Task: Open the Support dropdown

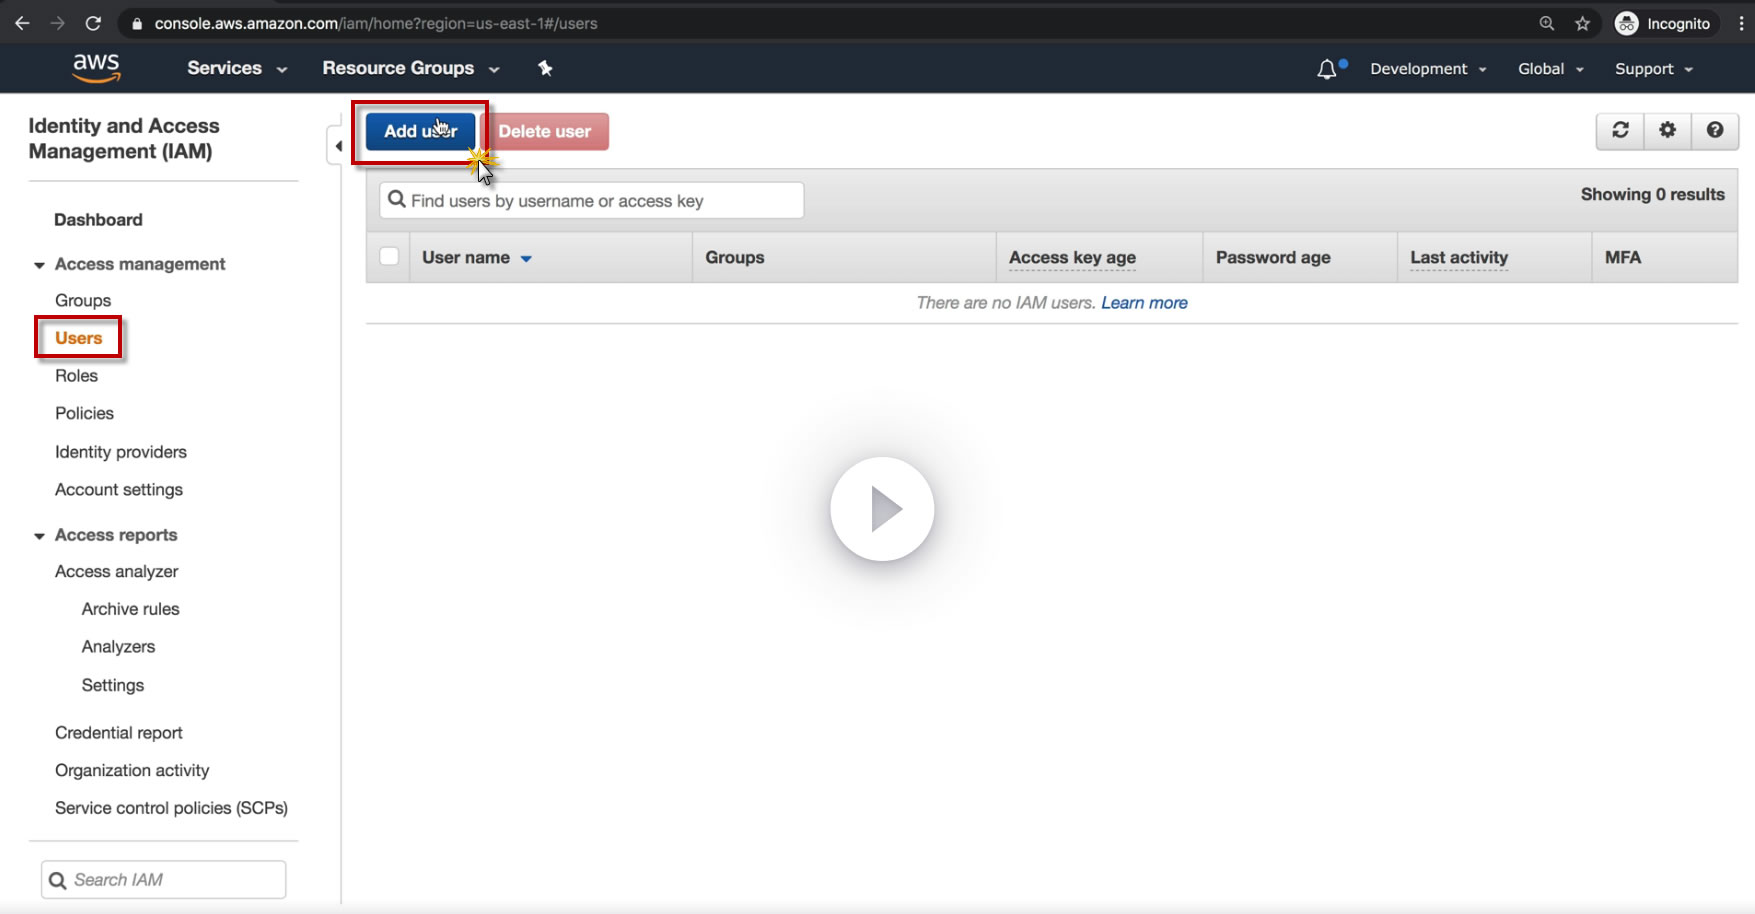Action: click(x=1654, y=69)
